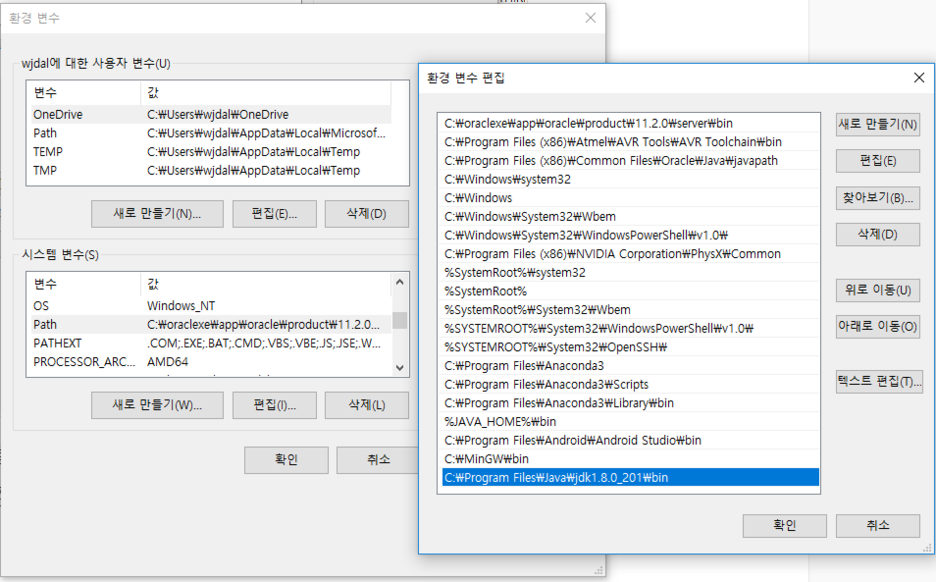936x582 pixels.
Task: Click 새로 만들기(N) in the edit dialog
Action: 878,124
